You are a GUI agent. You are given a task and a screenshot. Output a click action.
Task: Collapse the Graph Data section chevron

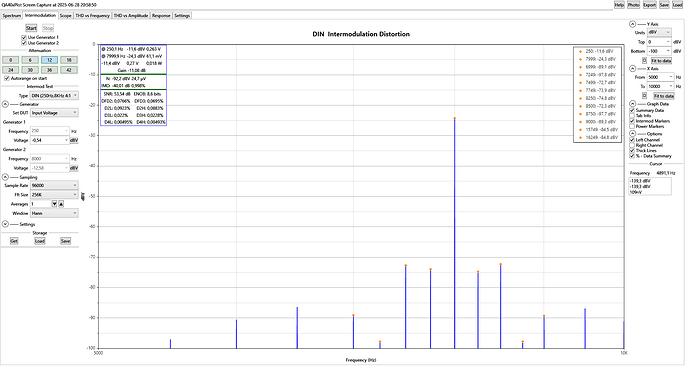point(632,104)
